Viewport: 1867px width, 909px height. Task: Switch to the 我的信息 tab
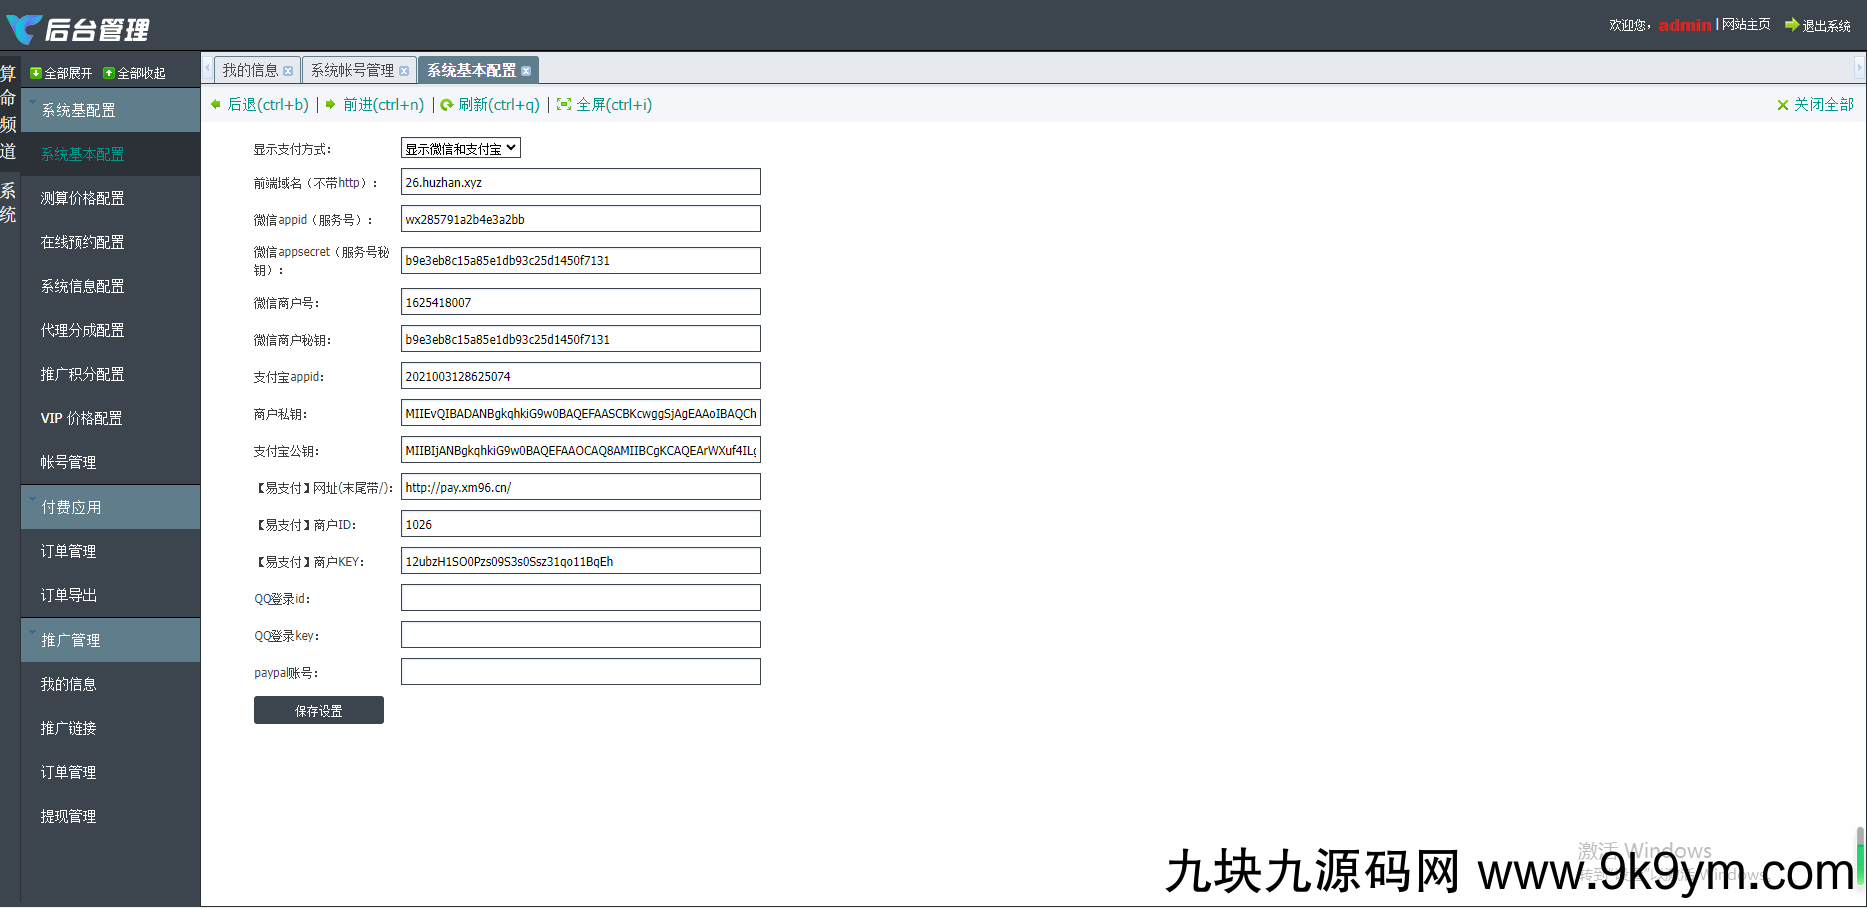coord(250,70)
